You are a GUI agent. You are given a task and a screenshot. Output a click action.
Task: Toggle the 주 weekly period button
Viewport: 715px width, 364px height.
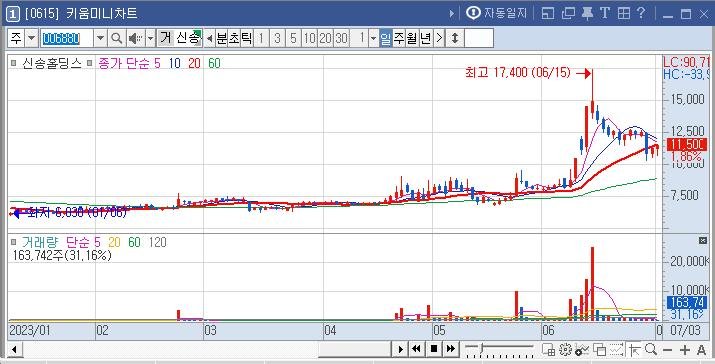(399, 38)
